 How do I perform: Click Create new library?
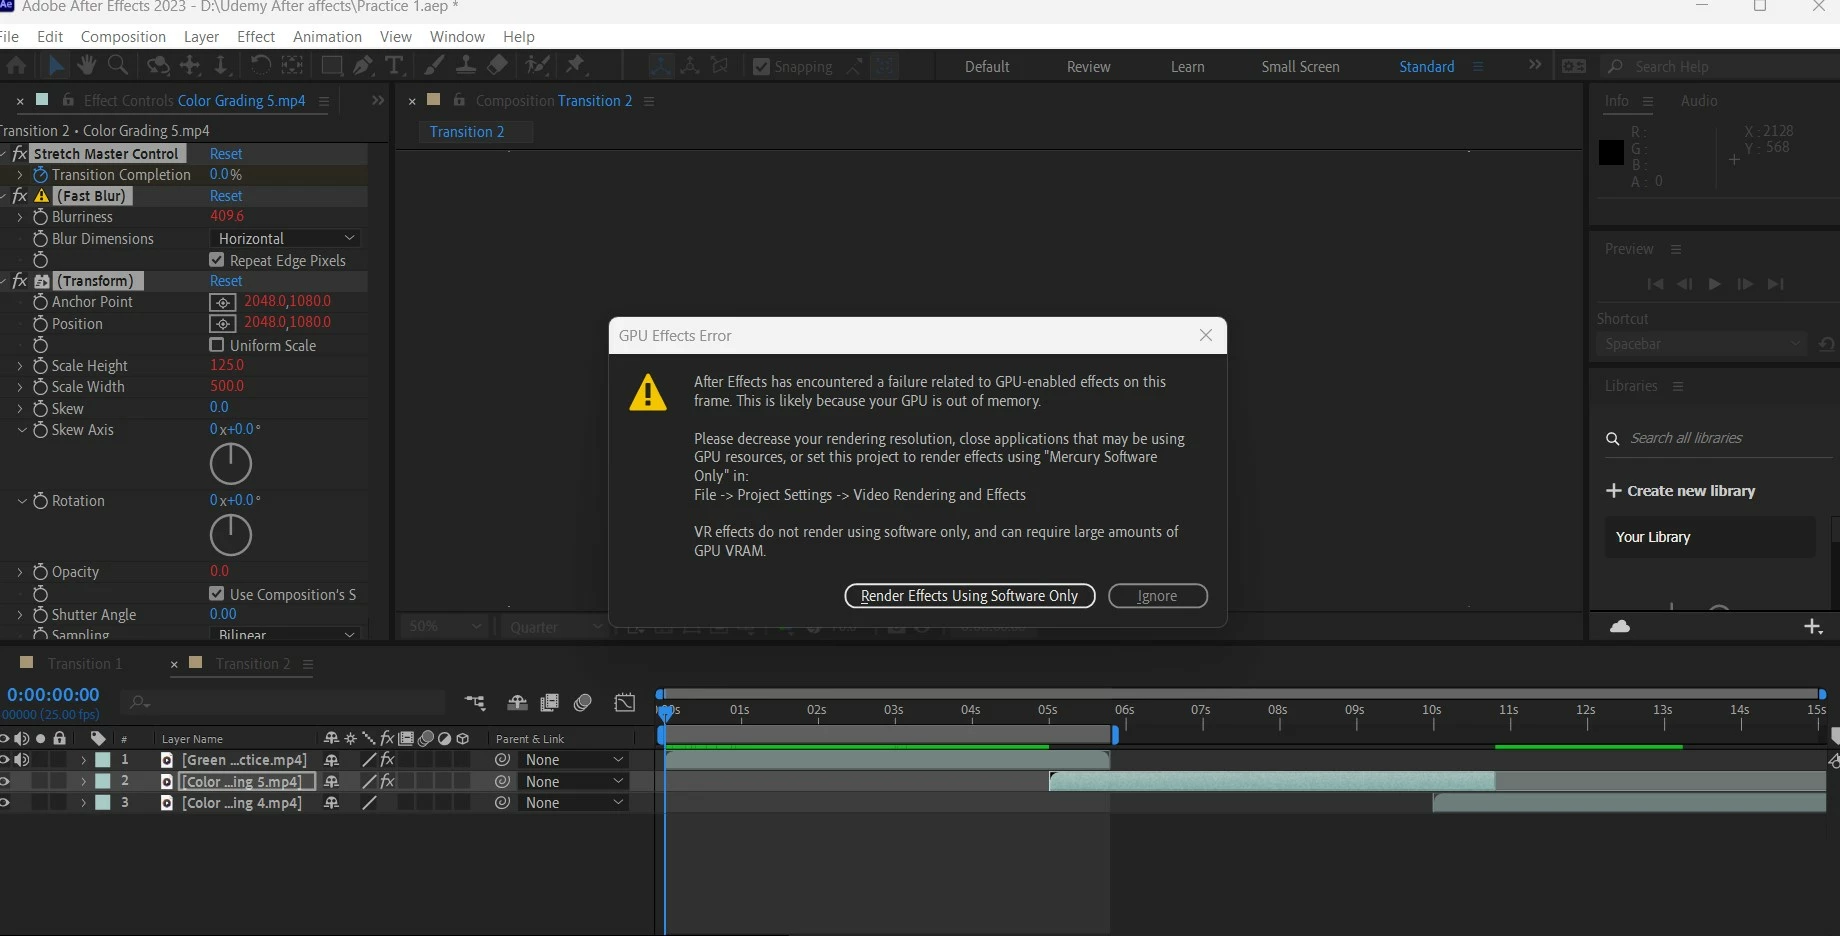pos(1681,491)
